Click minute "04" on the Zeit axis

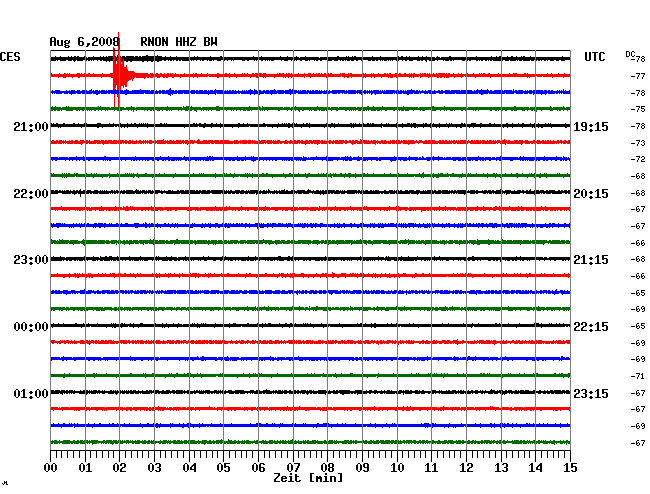point(189,468)
